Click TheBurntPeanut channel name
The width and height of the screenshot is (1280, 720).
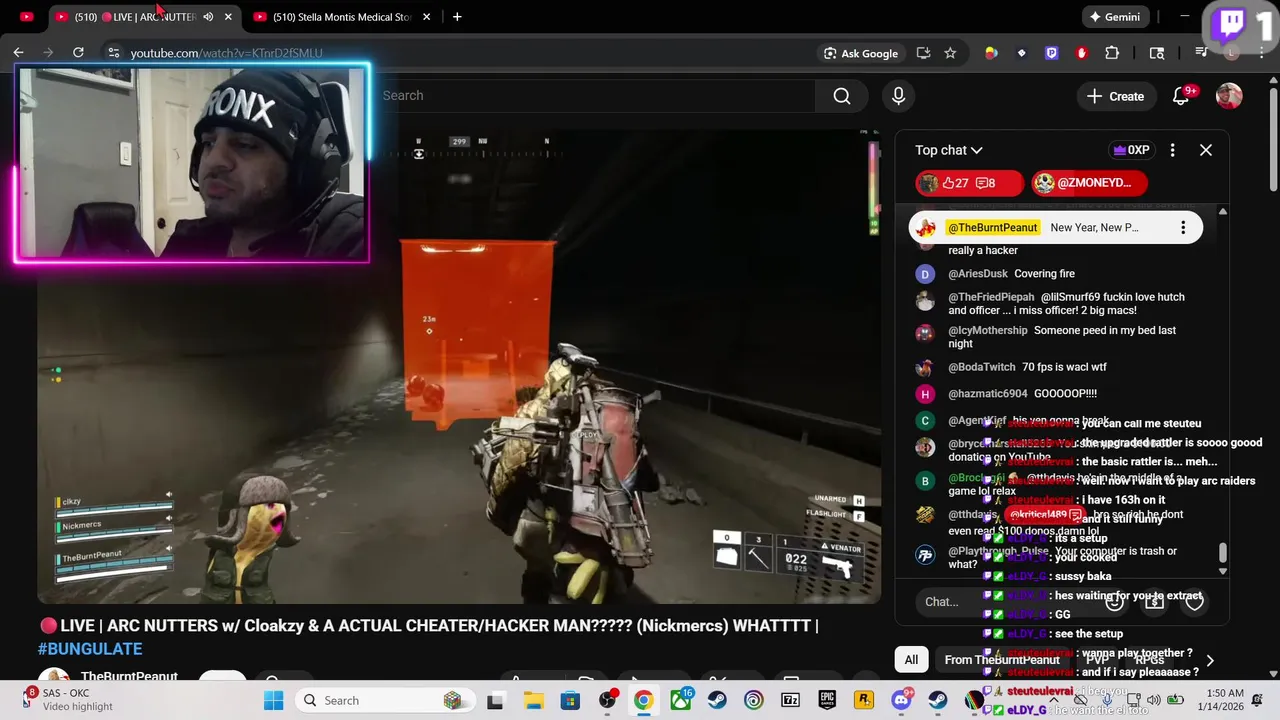click(129, 677)
